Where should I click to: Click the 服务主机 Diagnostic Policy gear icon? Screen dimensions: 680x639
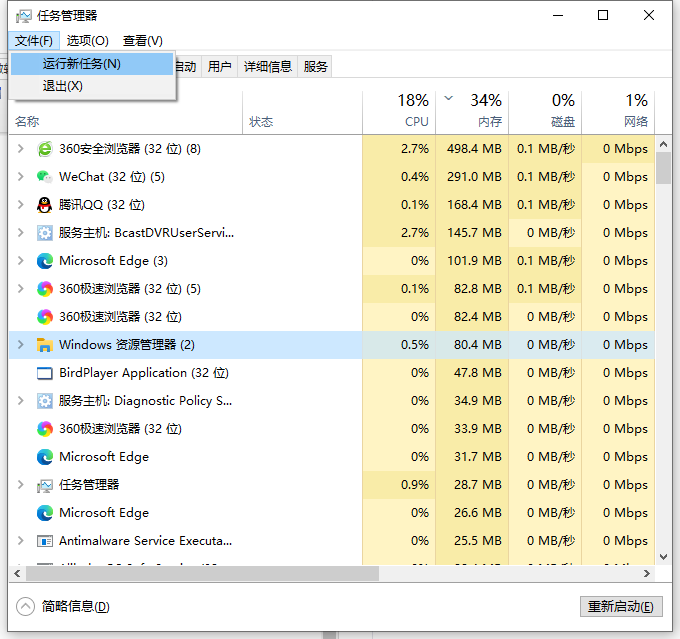click(x=45, y=401)
